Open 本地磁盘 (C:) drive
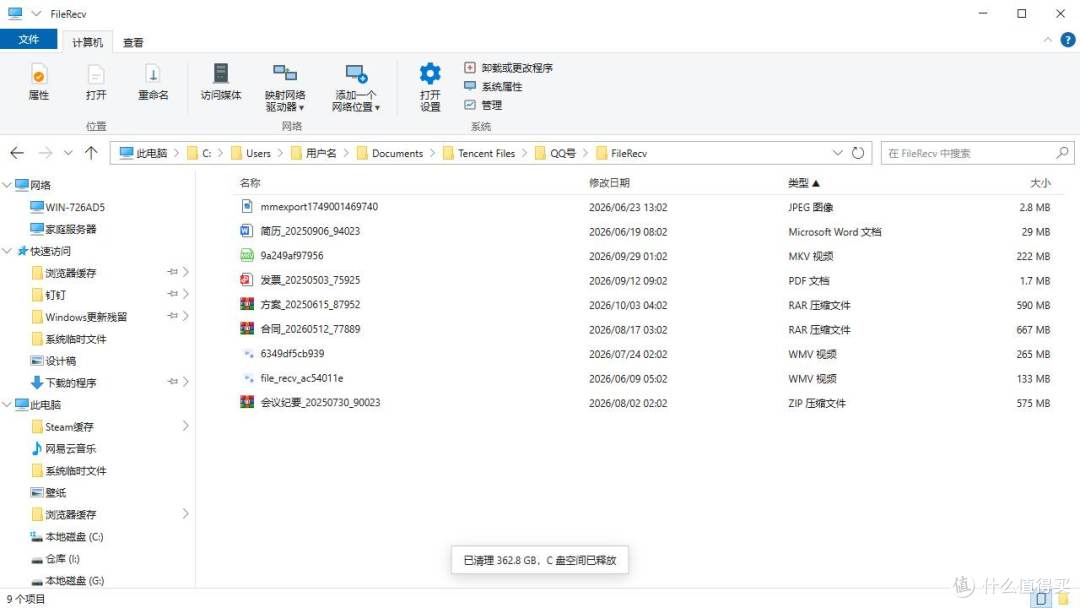 tap(67, 536)
